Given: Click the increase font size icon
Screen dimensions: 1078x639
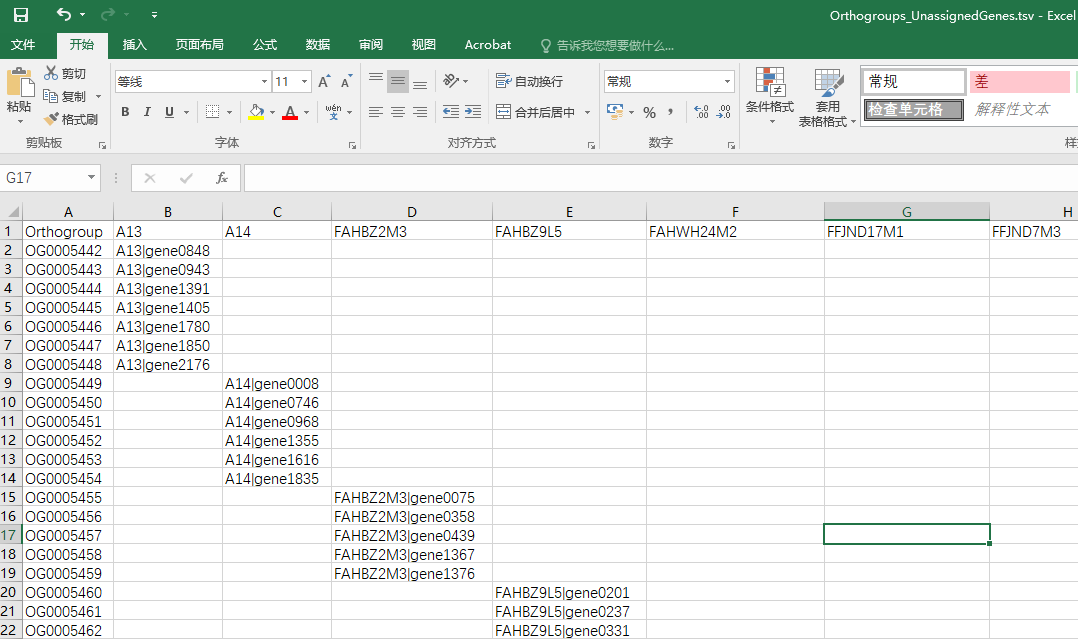Looking at the screenshot, I should click(324, 82).
